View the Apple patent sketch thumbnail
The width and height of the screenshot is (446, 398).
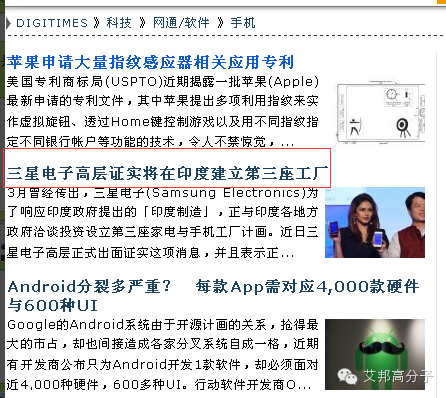380,113
